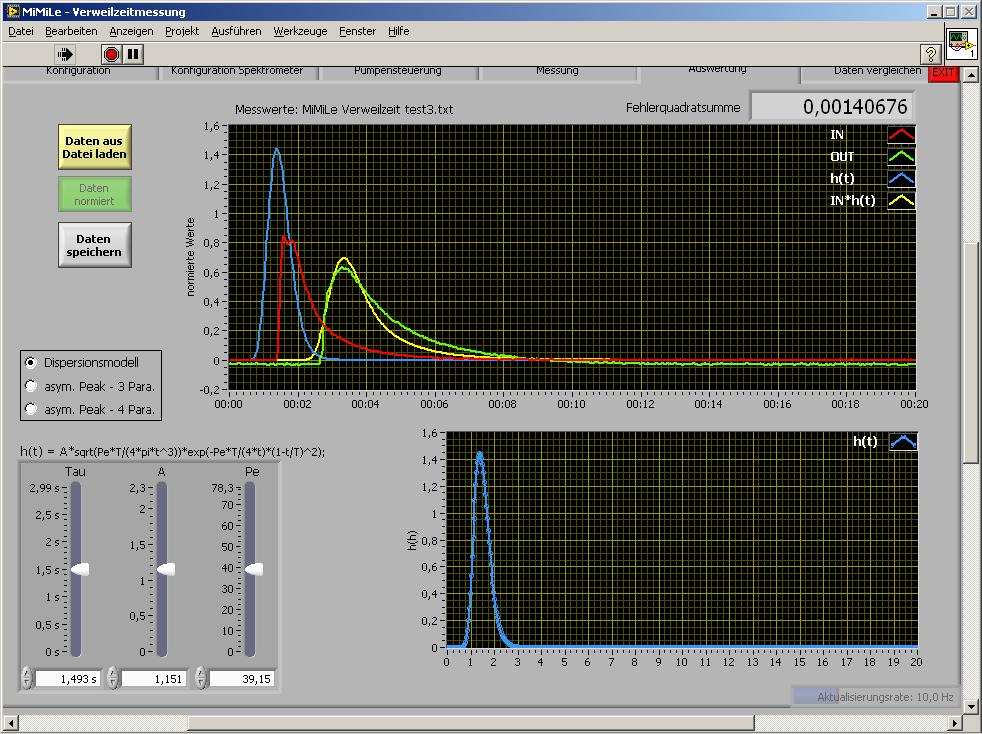
Task: Switch to the Messung tab
Action: (x=557, y=71)
